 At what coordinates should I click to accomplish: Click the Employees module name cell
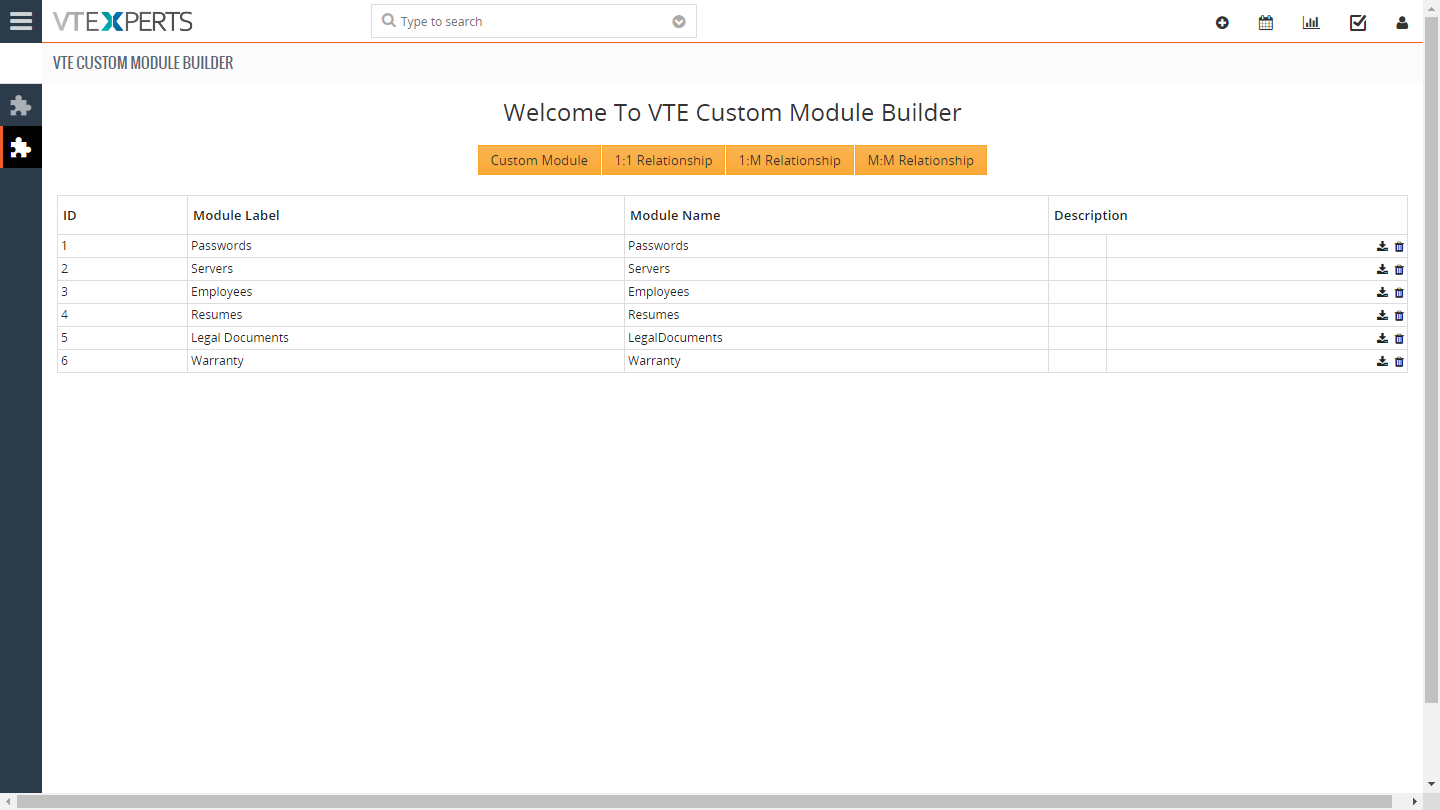tap(836, 292)
